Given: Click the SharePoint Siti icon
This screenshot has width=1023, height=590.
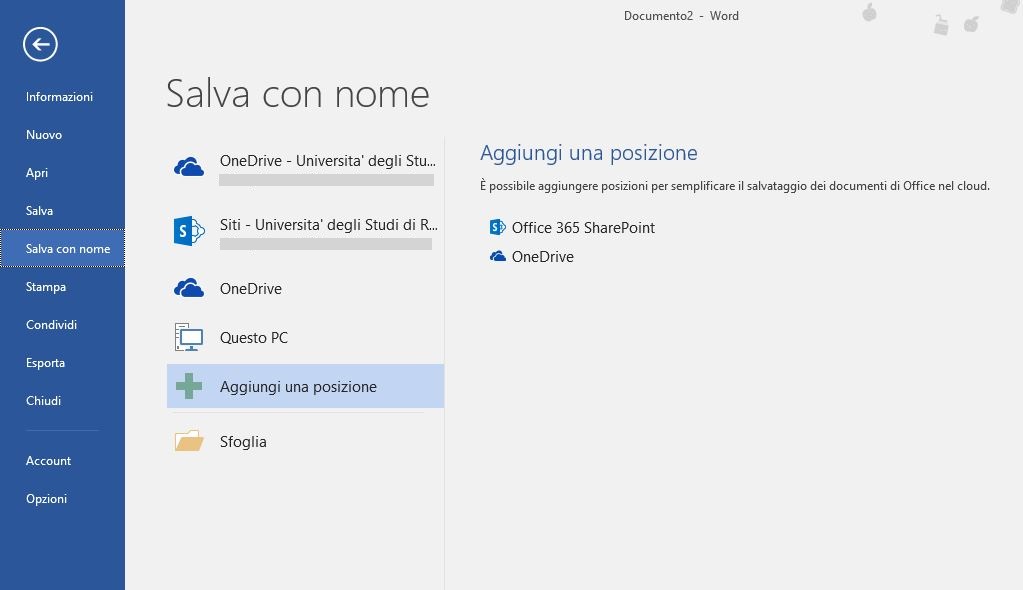Looking at the screenshot, I should click(x=189, y=230).
